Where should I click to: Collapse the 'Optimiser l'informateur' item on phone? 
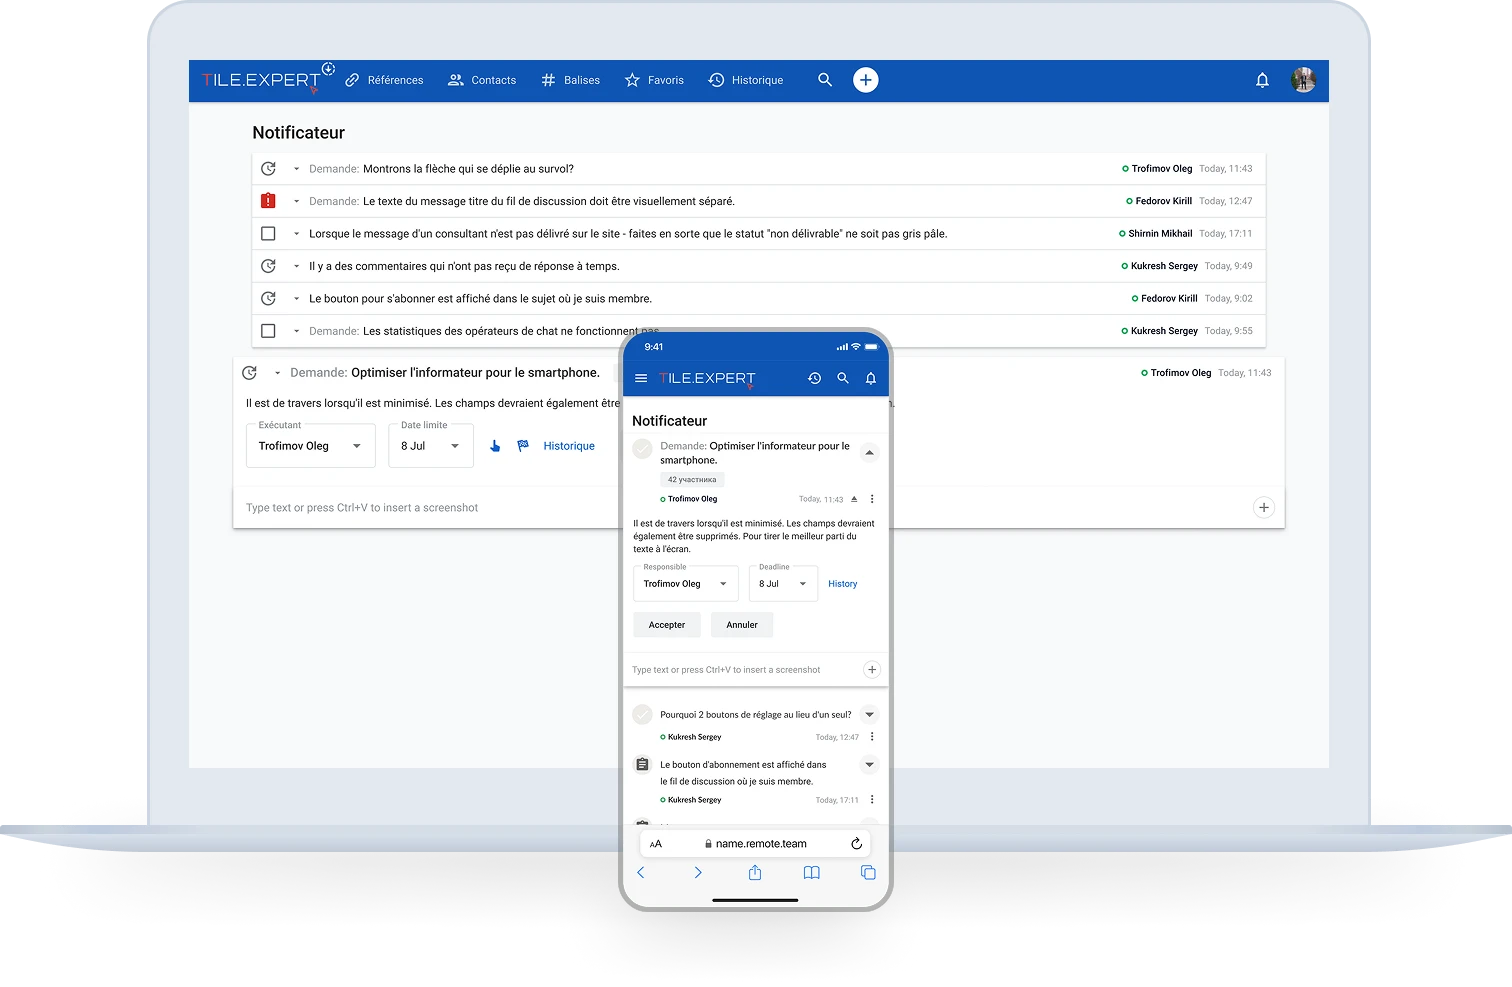[870, 452]
